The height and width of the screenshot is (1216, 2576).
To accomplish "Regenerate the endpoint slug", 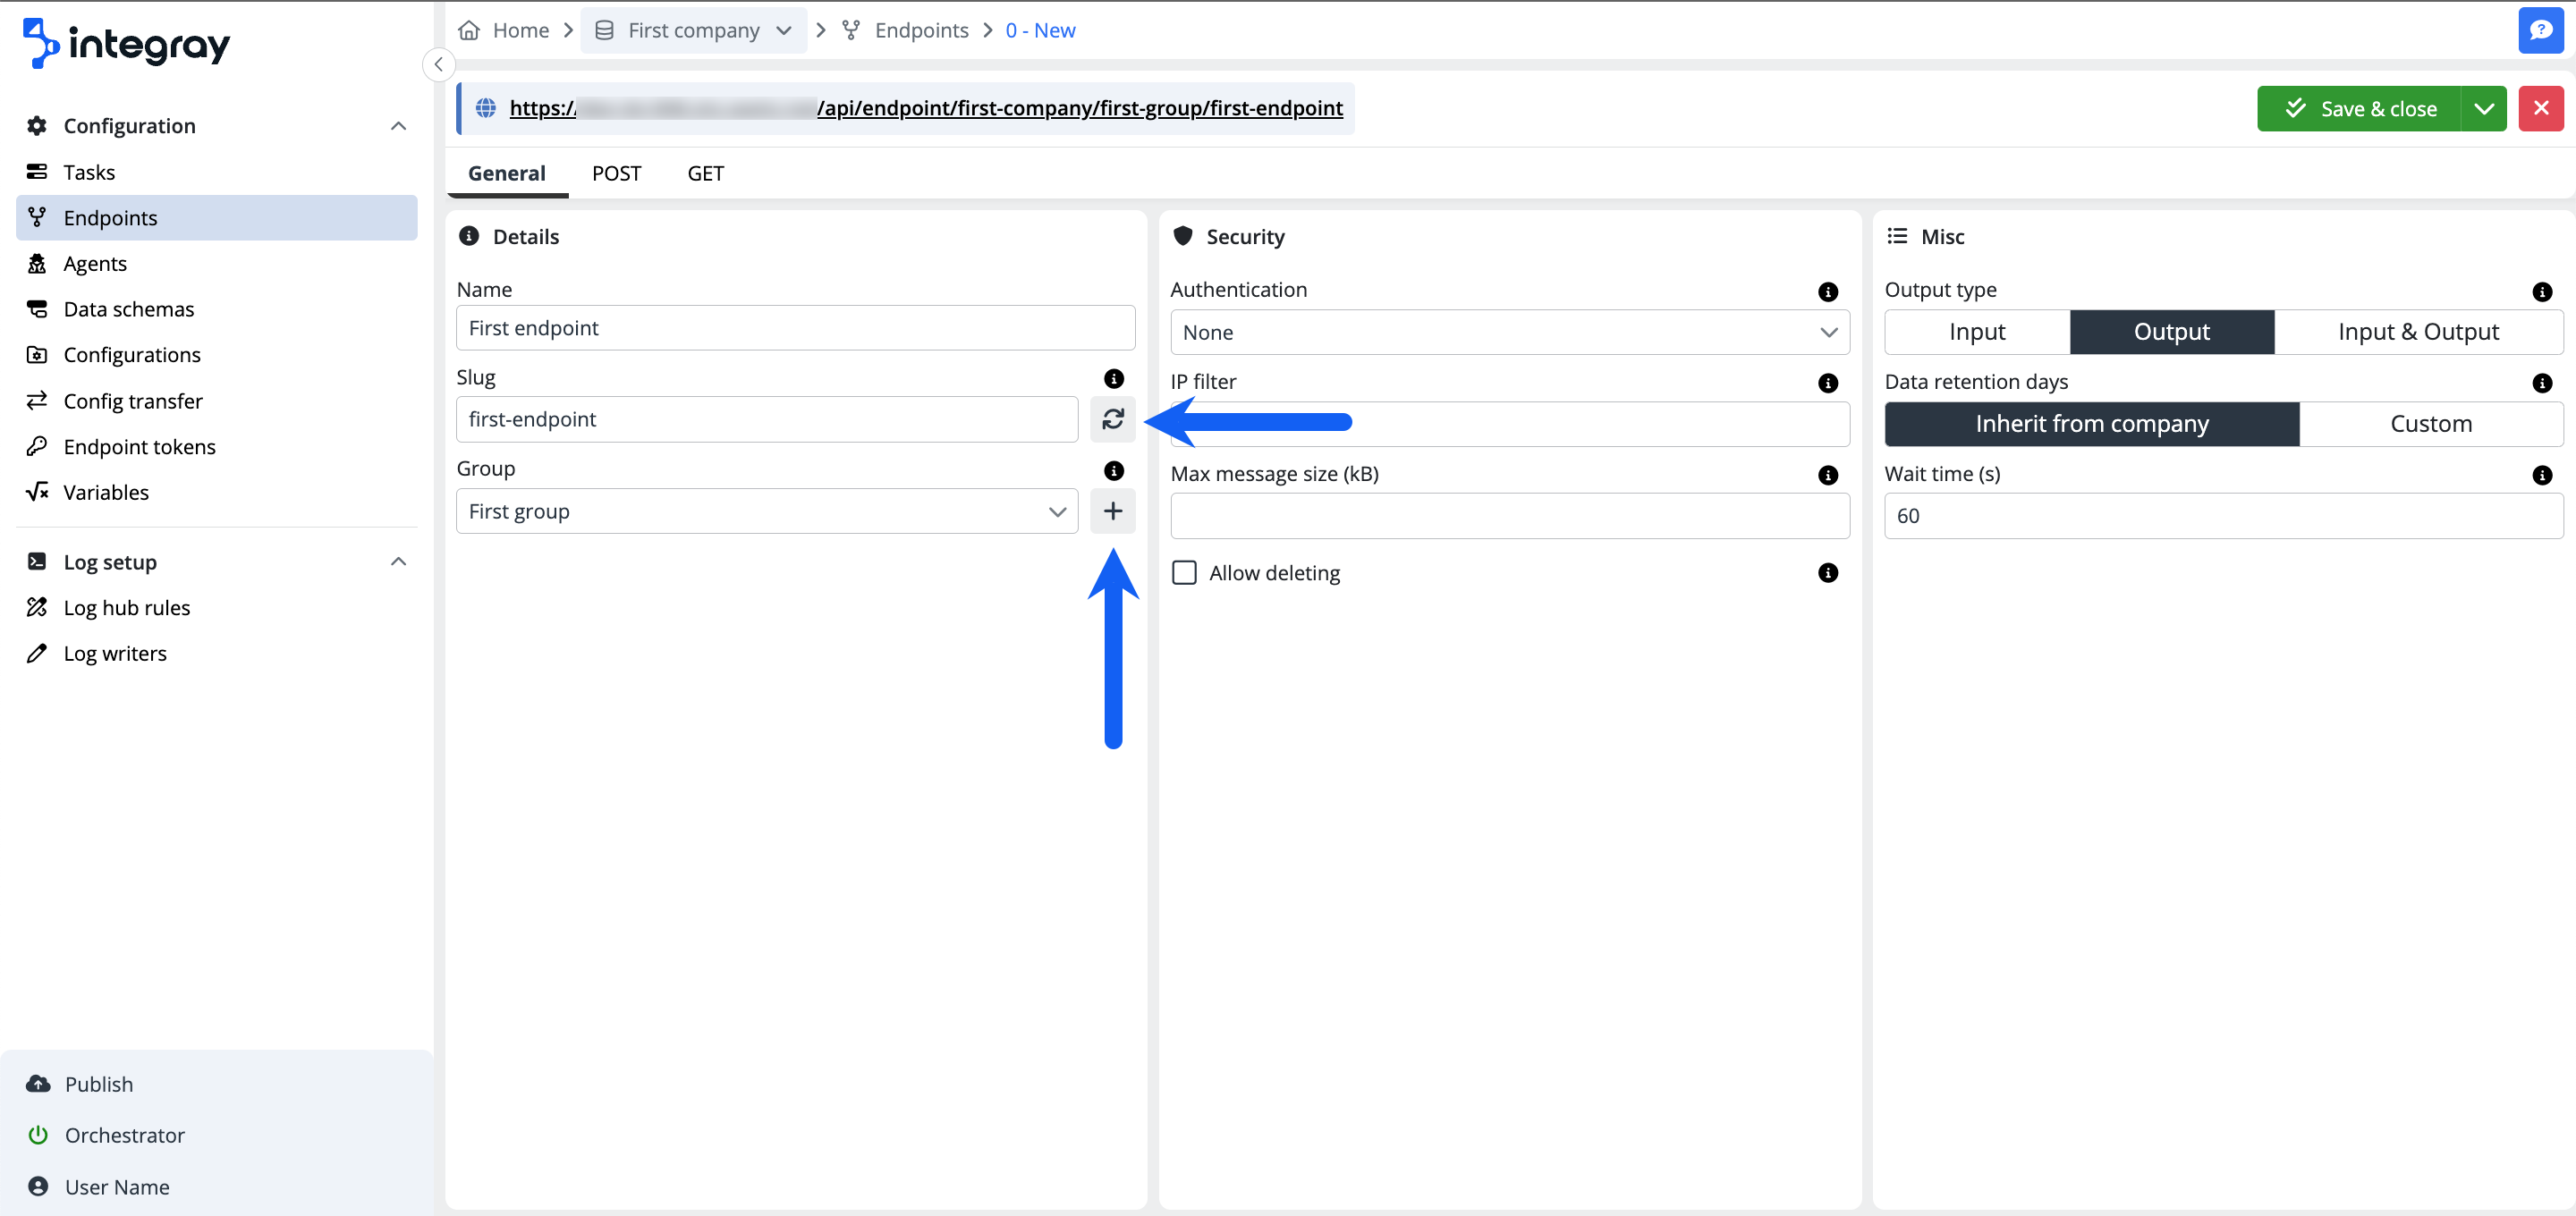I will click(x=1113, y=419).
